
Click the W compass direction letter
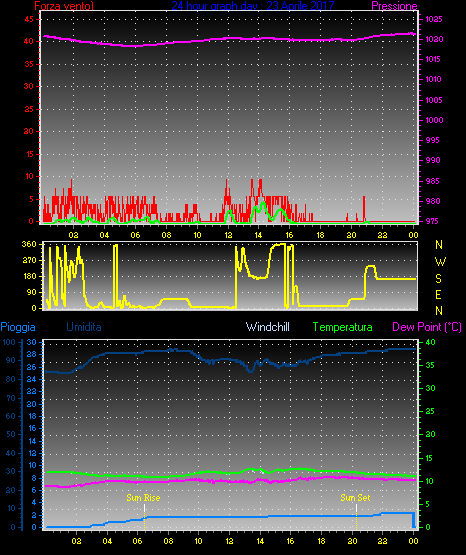440,262
